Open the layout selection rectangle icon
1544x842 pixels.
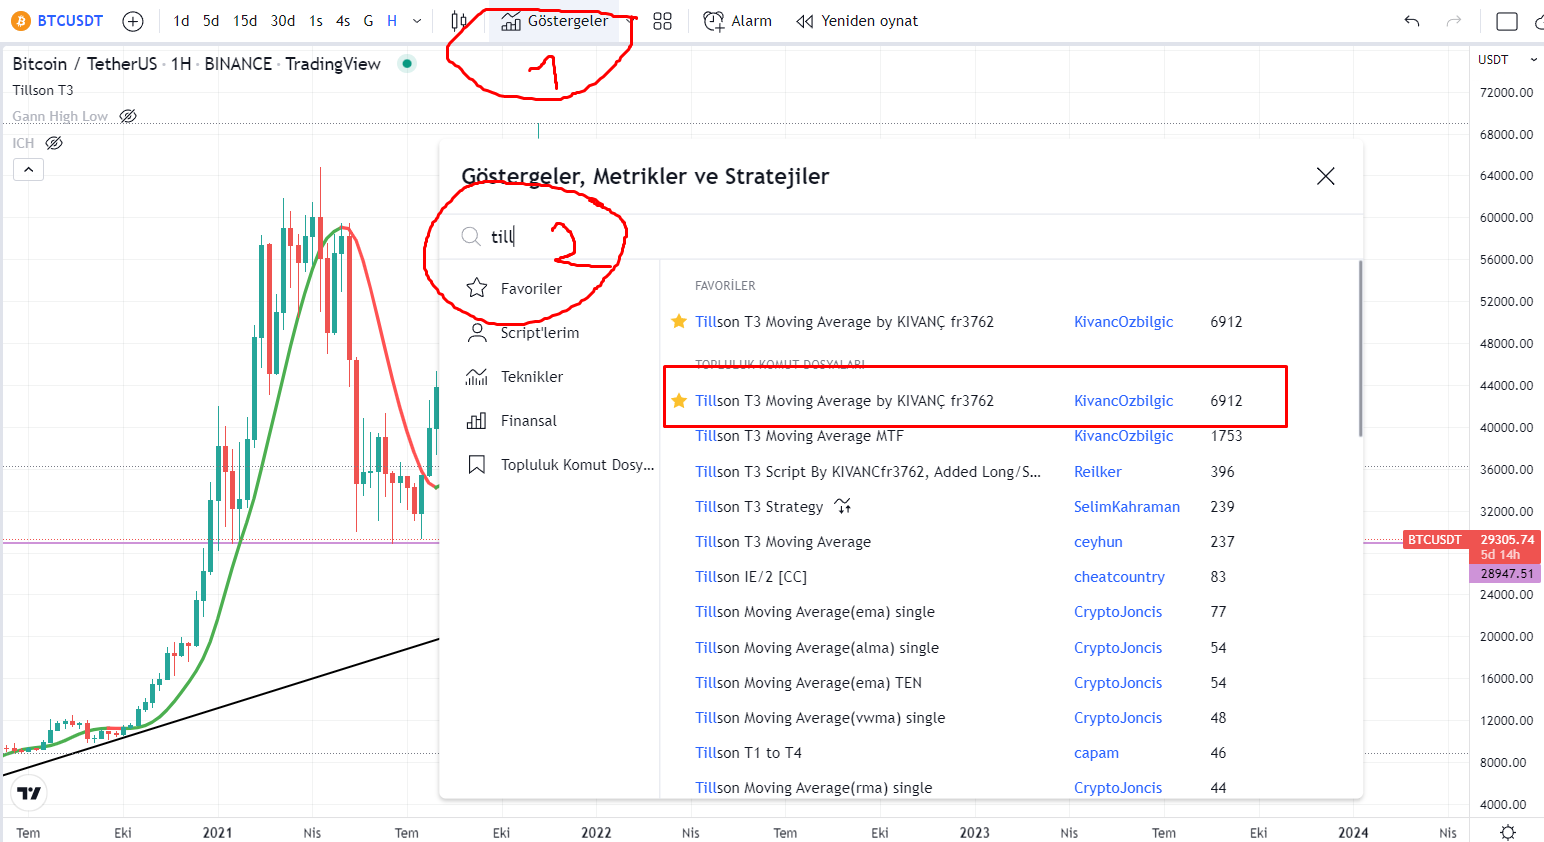coord(1507,21)
